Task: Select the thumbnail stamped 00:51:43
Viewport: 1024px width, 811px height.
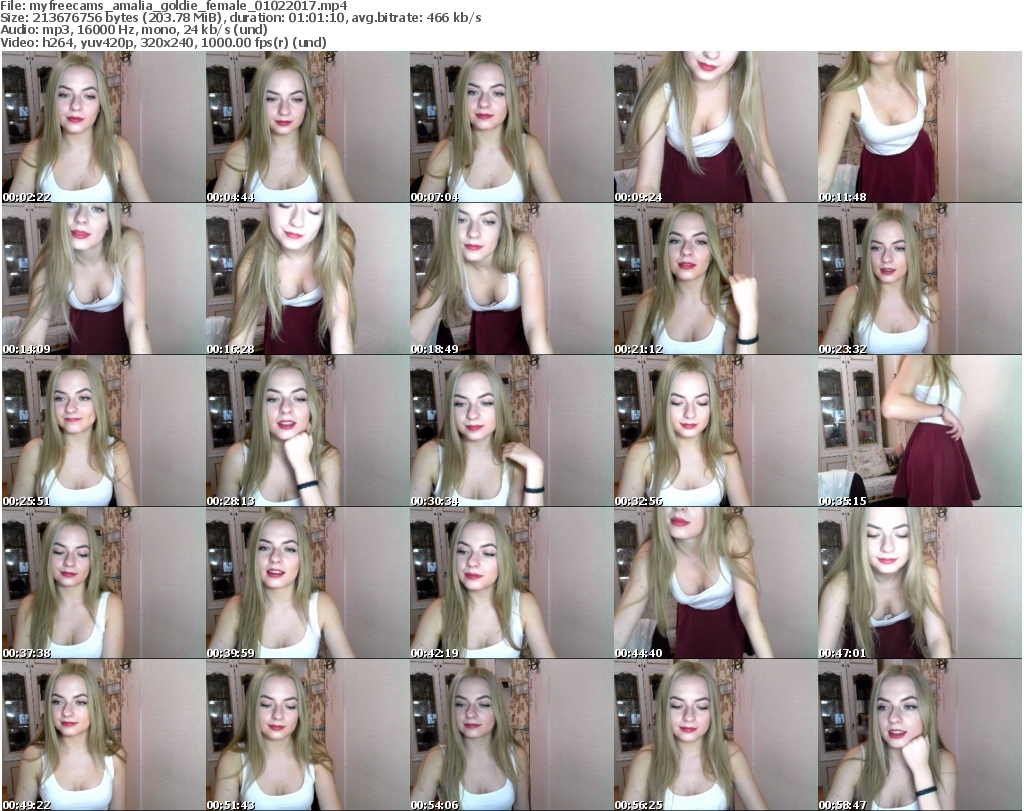Action: pos(308,735)
